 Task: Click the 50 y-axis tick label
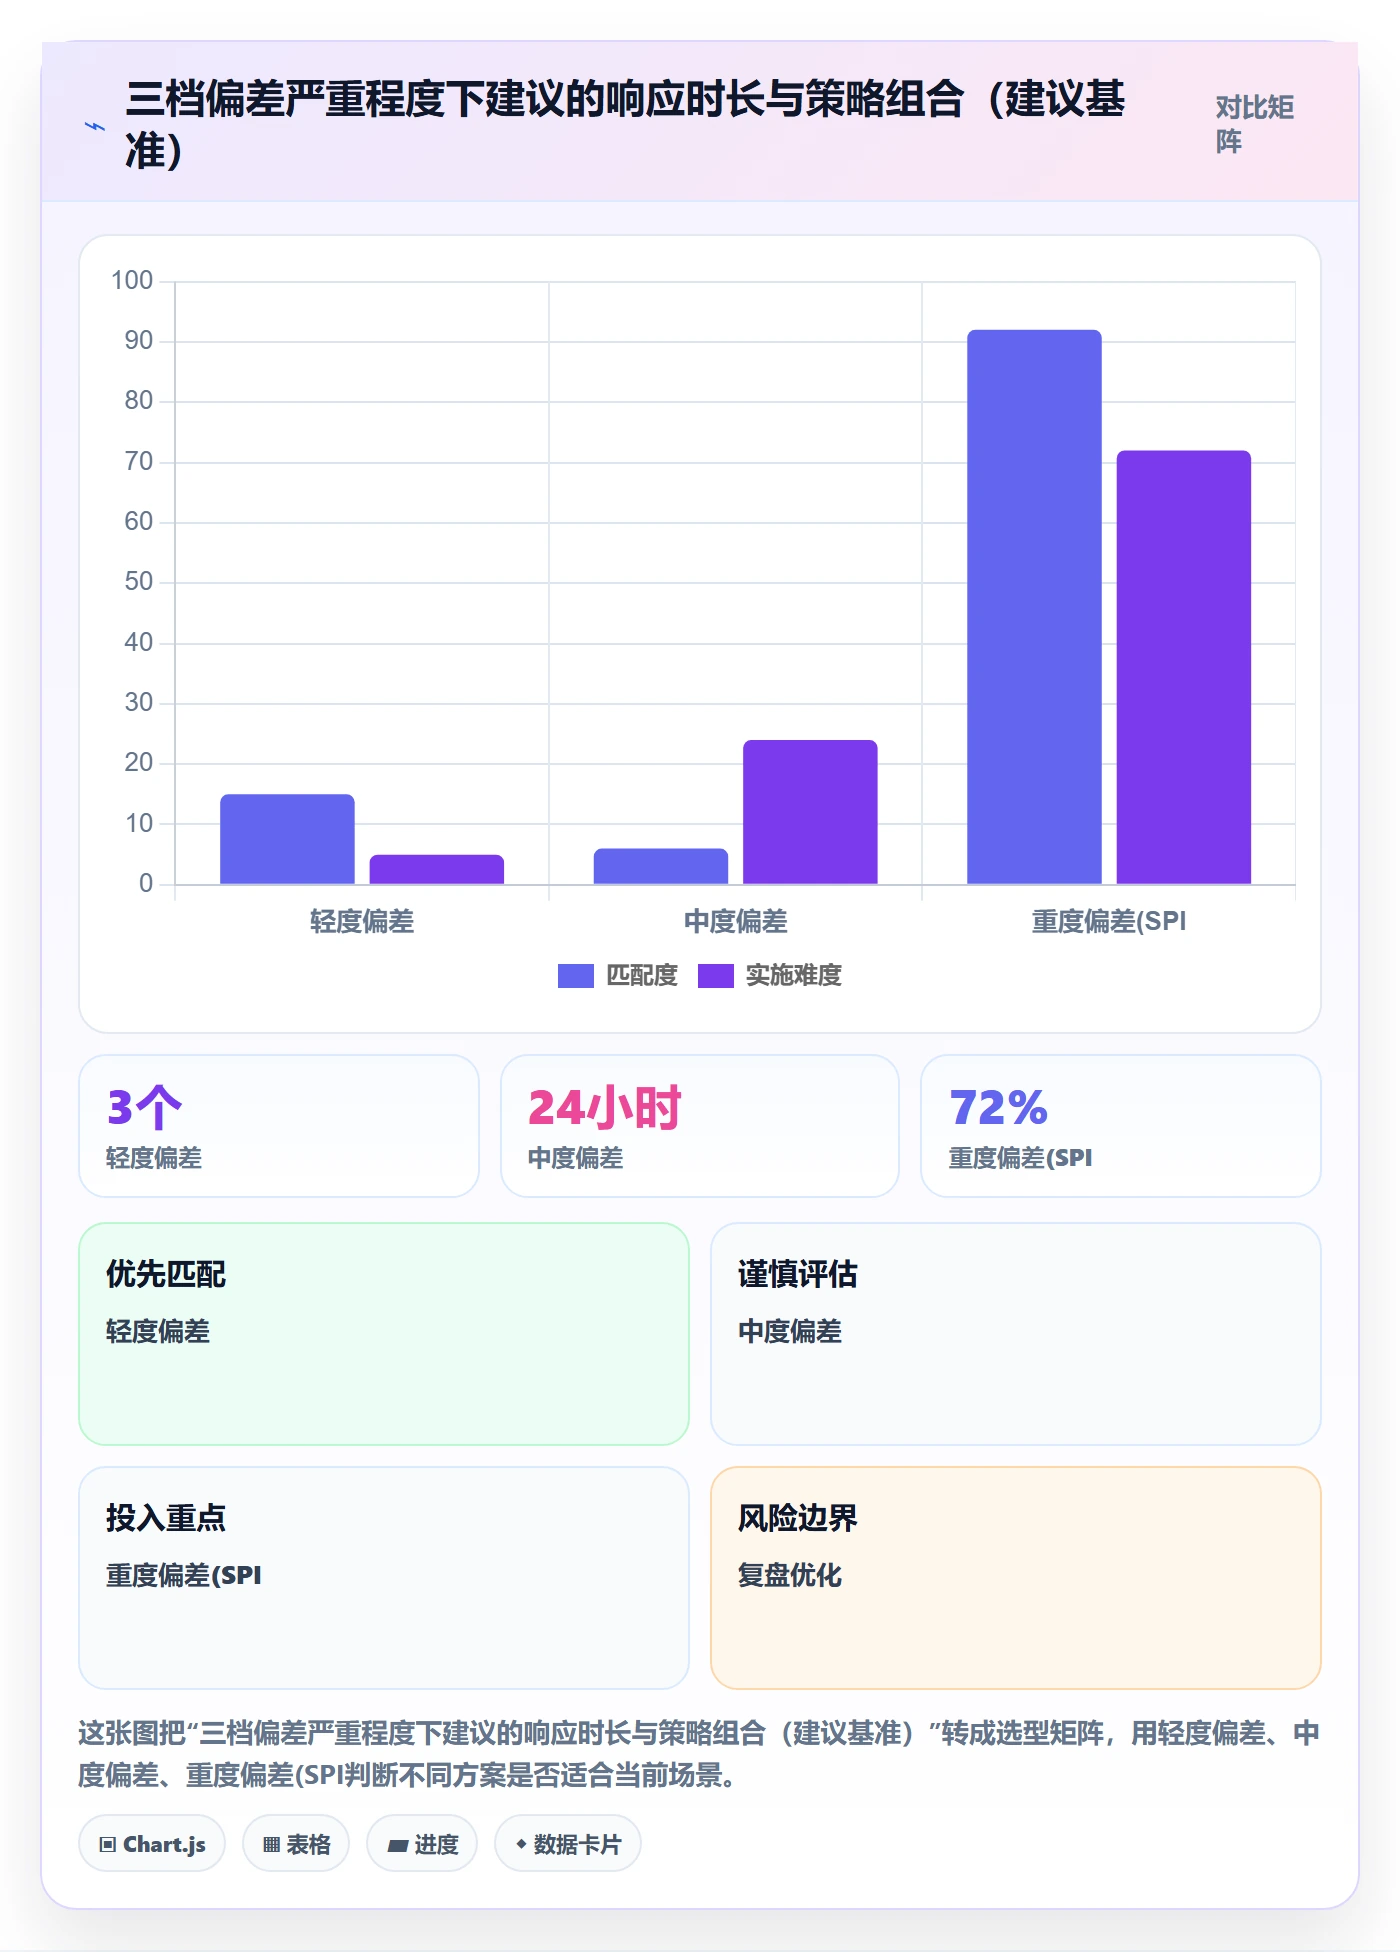[139, 582]
